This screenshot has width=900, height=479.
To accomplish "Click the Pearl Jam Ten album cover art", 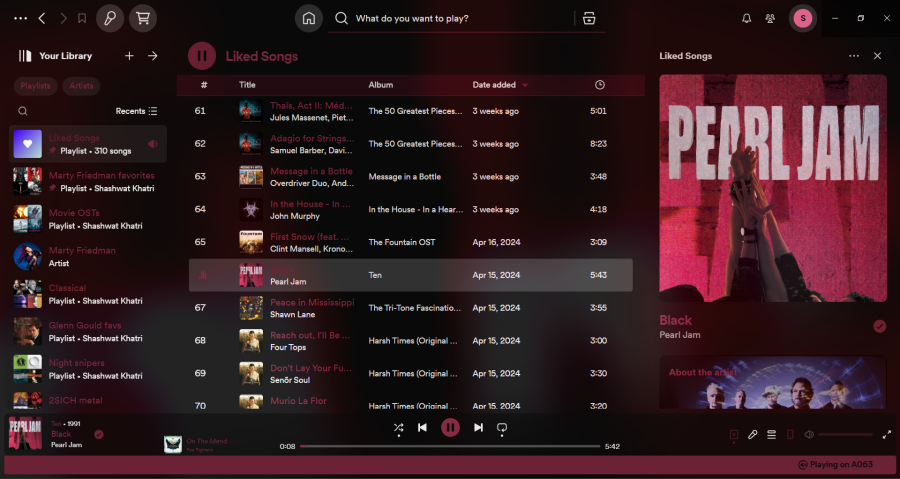I will pyautogui.click(x=773, y=188).
